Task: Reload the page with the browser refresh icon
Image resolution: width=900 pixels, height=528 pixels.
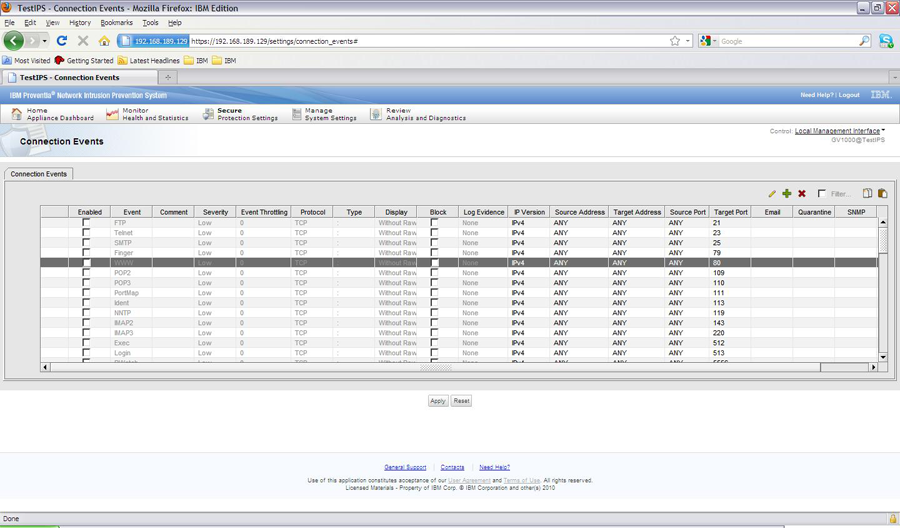Action: 61,41
